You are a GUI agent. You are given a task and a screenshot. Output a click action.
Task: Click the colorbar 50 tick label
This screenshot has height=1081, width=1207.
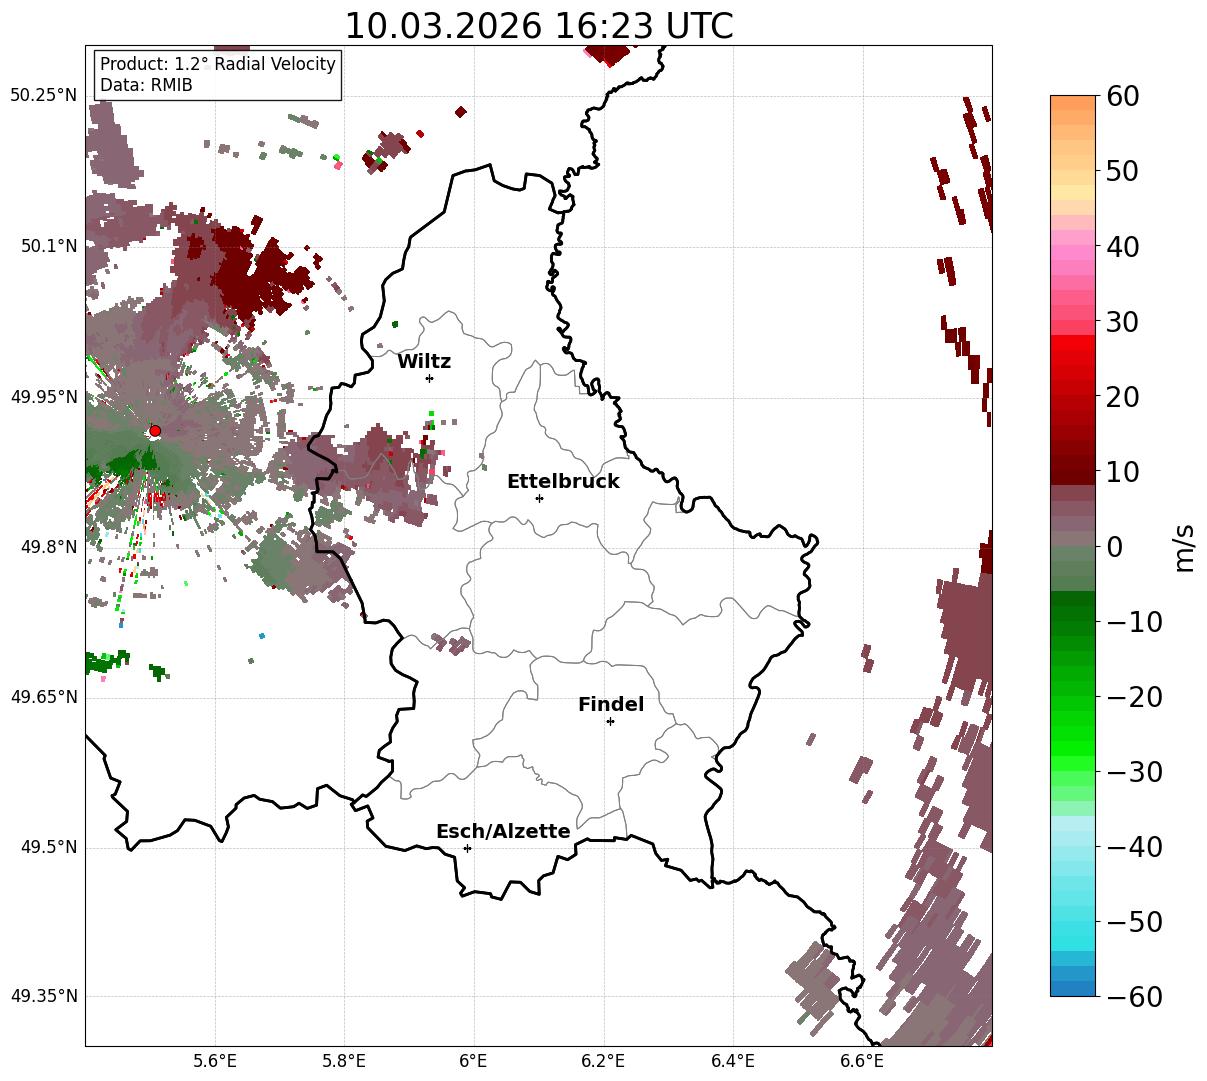1121,171
